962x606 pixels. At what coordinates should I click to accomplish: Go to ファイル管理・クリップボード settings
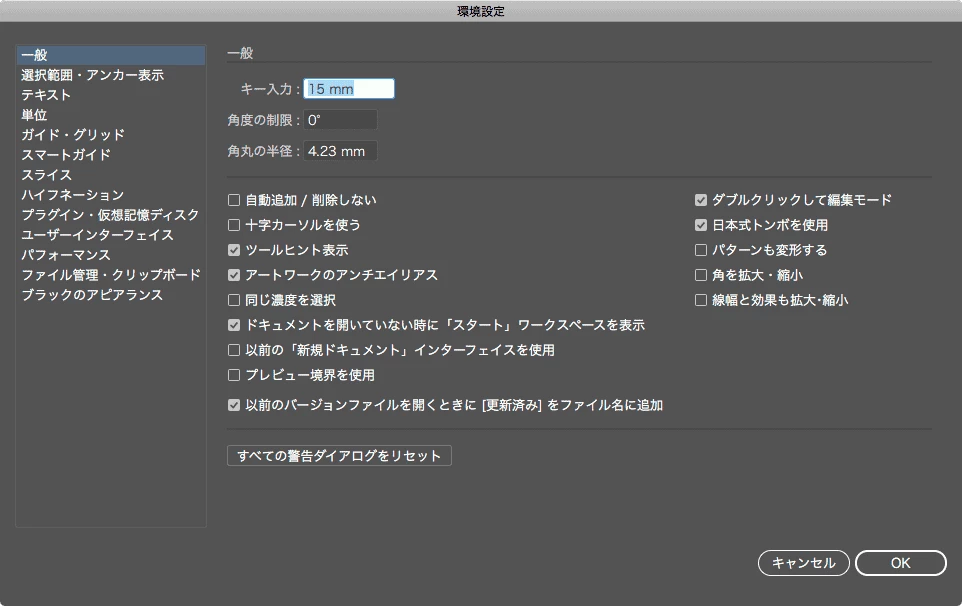(x=111, y=275)
